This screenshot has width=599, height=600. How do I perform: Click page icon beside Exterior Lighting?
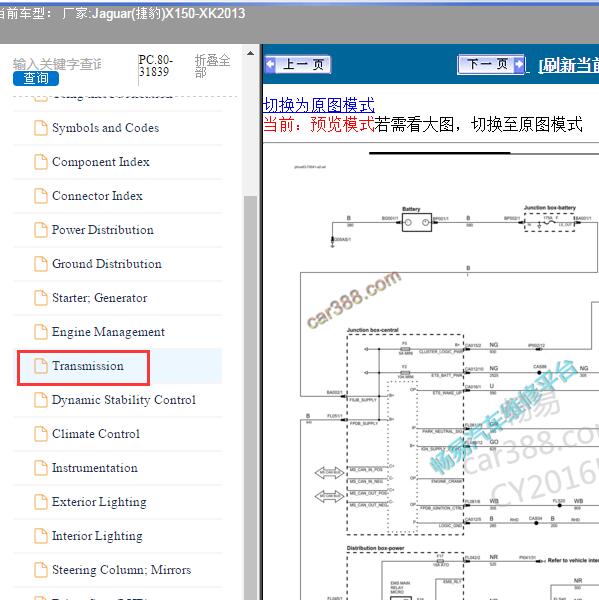pyautogui.click(x=41, y=502)
